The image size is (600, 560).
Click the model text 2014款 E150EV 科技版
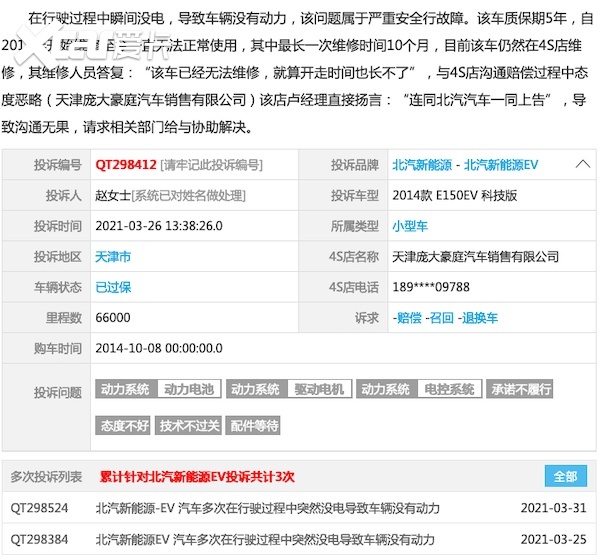point(455,196)
